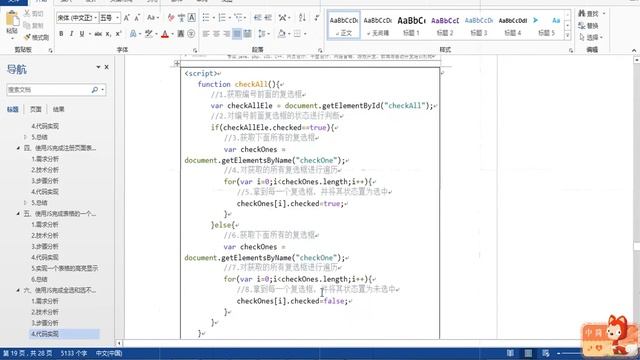This screenshot has width=640, height=360.
Task: Toggle Italic formatting
Action: click(71, 34)
